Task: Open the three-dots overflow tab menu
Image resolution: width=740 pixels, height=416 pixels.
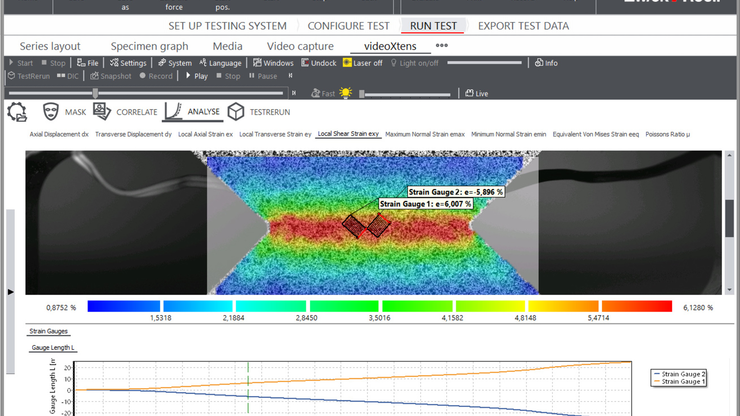Action: pyautogui.click(x=441, y=45)
